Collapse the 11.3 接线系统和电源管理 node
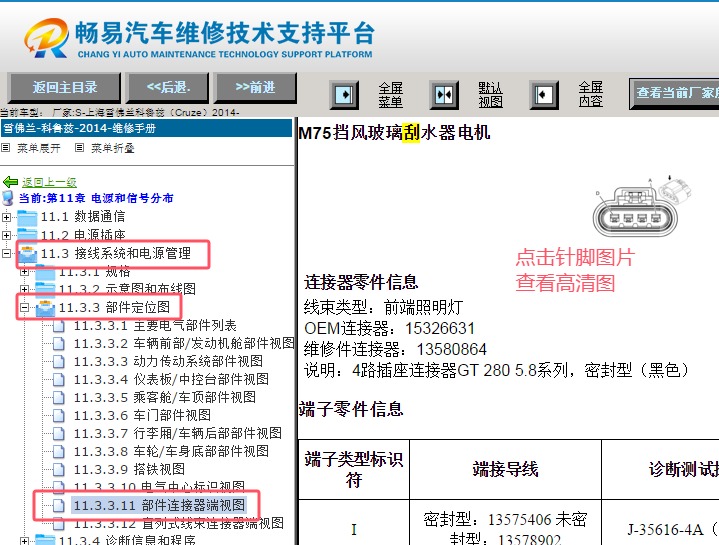This screenshot has width=719, height=545. click(6, 253)
